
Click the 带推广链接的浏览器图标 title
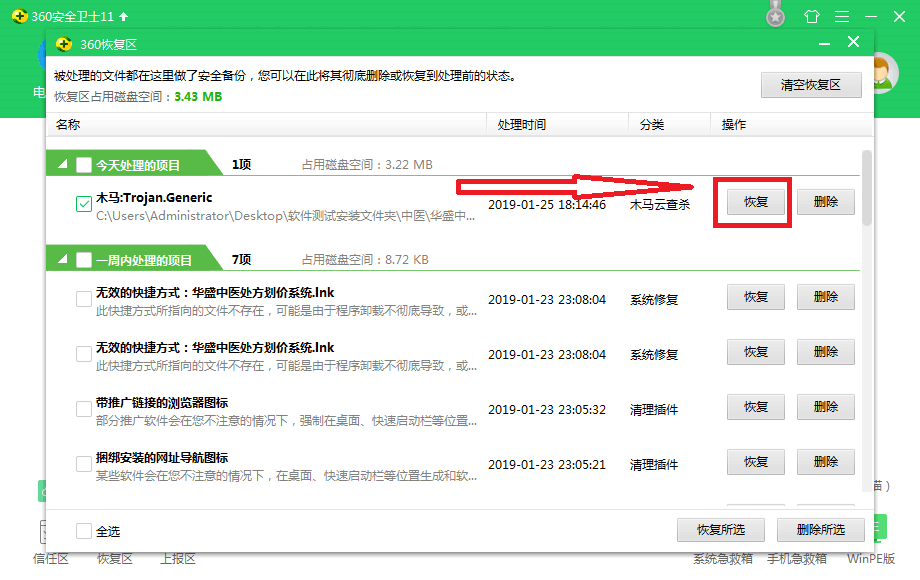point(162,403)
